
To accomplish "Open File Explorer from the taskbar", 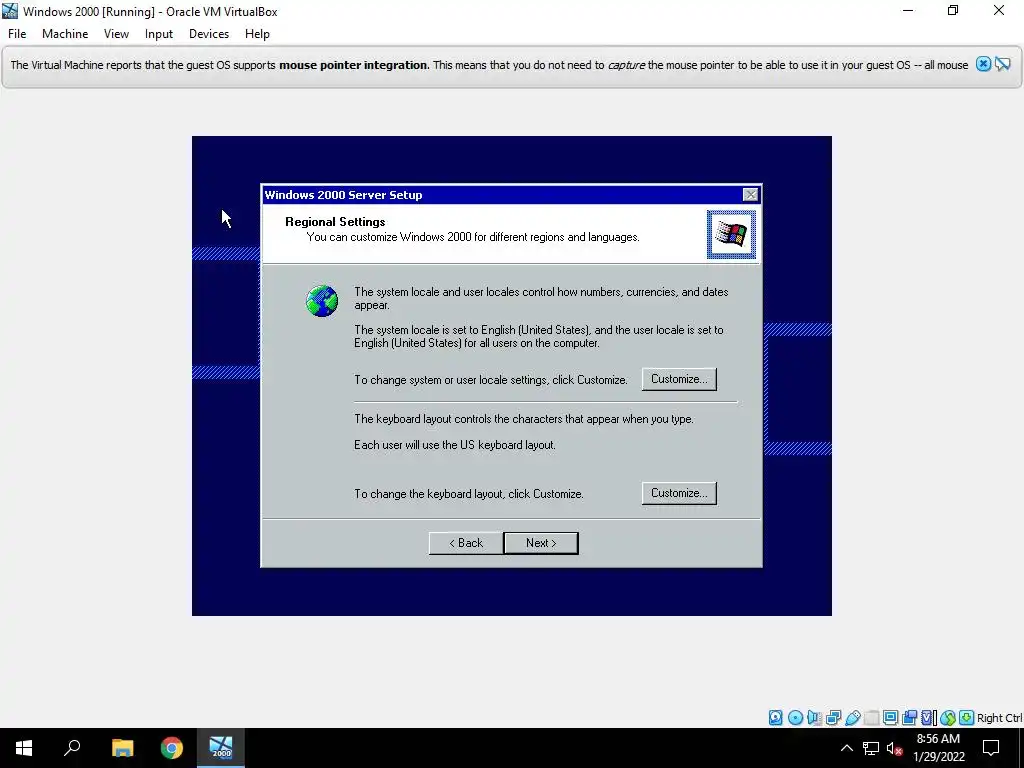I will pyautogui.click(x=122, y=748).
